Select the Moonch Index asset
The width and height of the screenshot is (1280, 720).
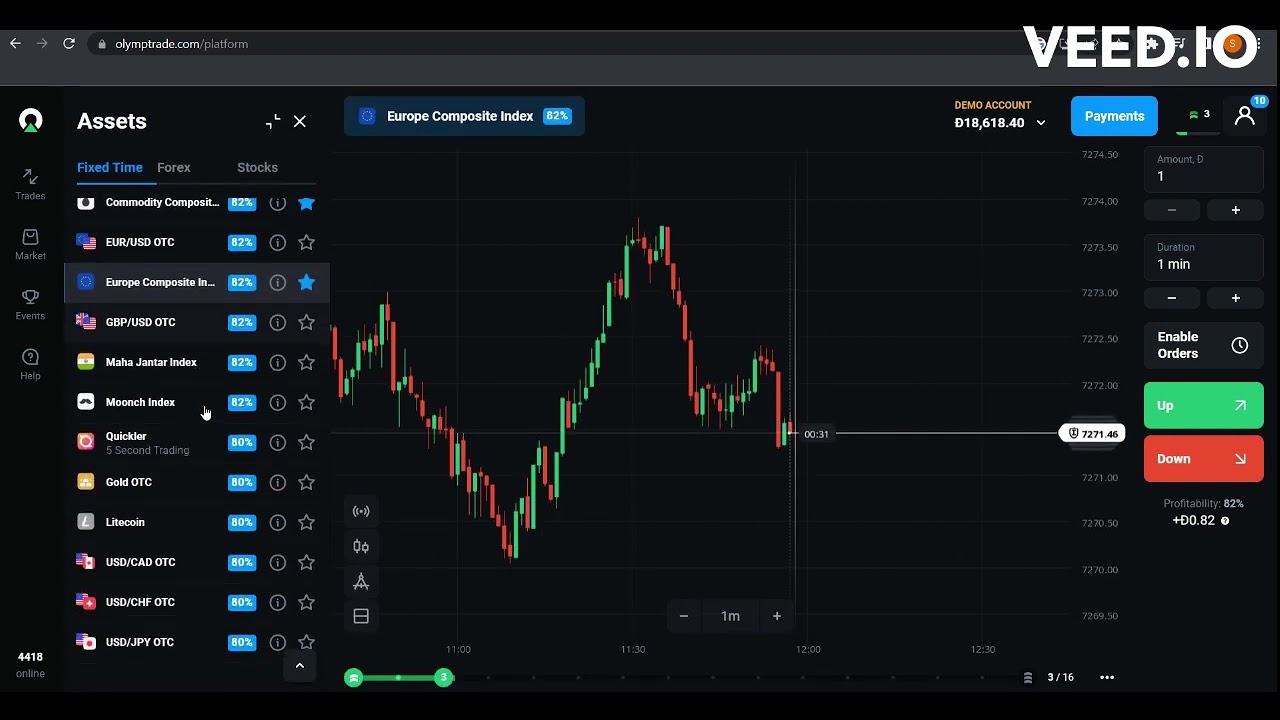coord(197,402)
